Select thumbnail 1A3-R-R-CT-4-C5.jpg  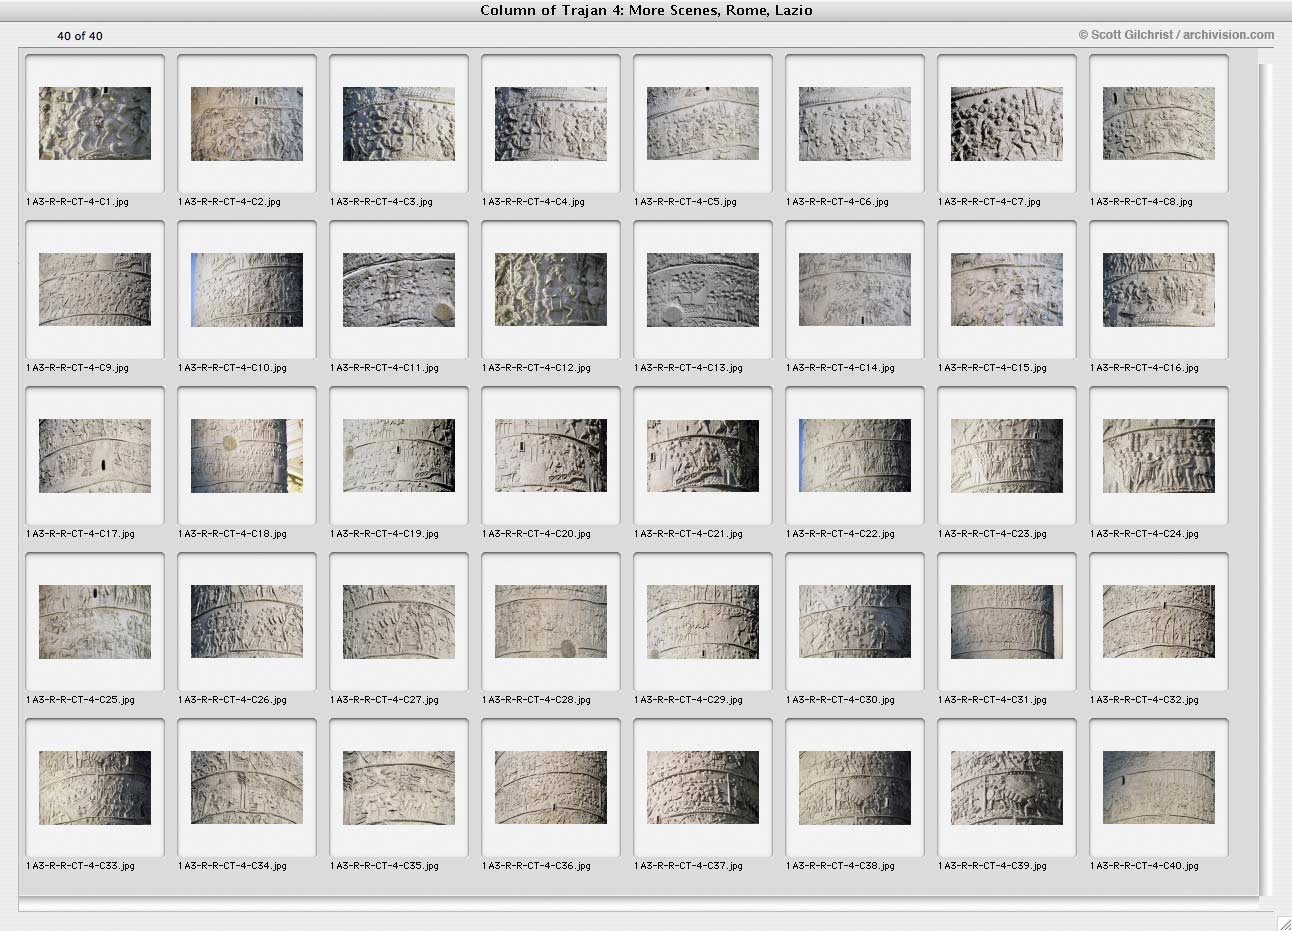[x=703, y=123]
